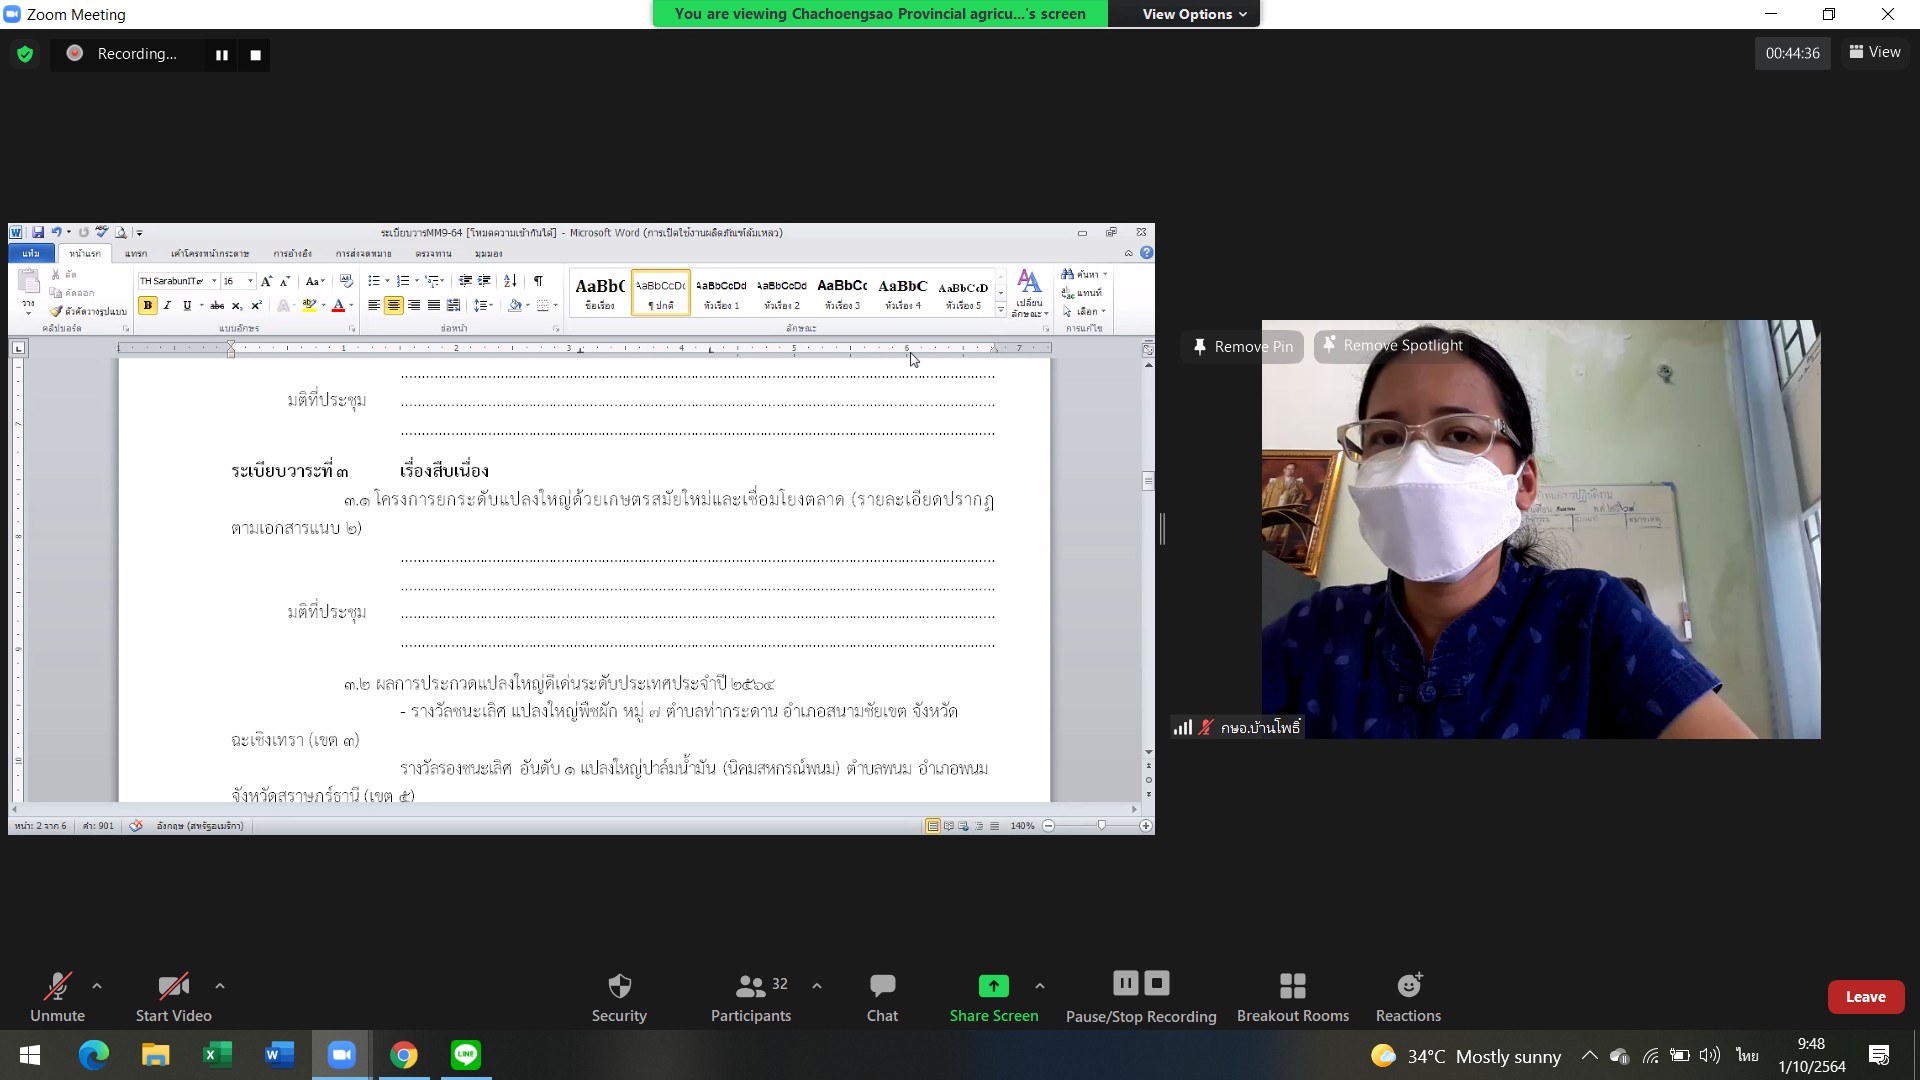Open the Participants panel
1920x1080 pixels.
coord(750,998)
